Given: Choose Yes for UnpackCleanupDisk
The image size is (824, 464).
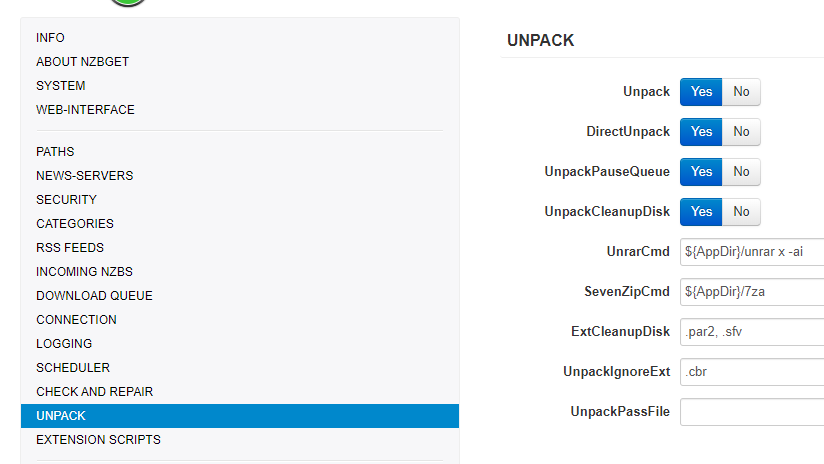Looking at the screenshot, I should click(x=702, y=212).
